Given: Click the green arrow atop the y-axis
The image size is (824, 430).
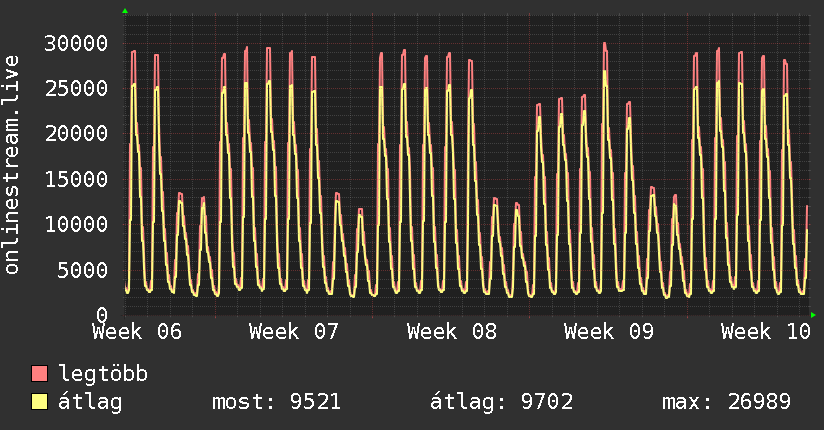Looking at the screenshot, I should pyautogui.click(x=125, y=11).
